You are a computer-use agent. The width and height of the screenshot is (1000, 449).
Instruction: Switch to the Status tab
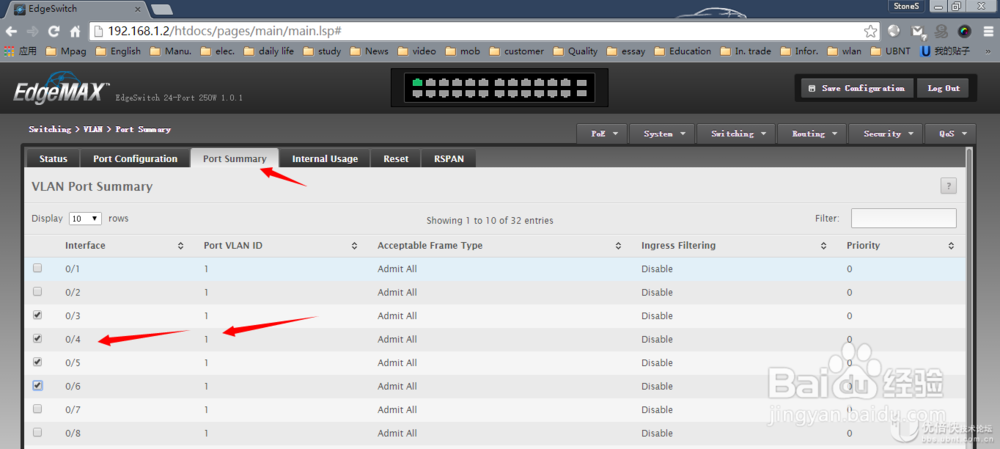53,159
